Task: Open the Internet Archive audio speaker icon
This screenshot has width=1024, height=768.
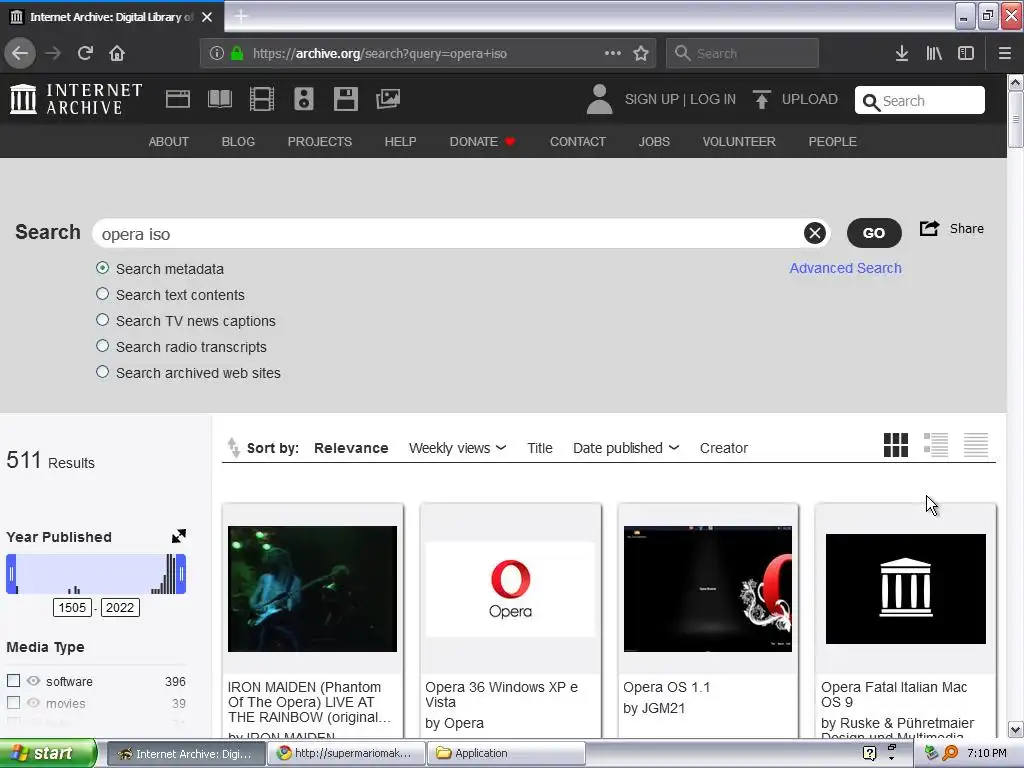Action: [x=304, y=99]
